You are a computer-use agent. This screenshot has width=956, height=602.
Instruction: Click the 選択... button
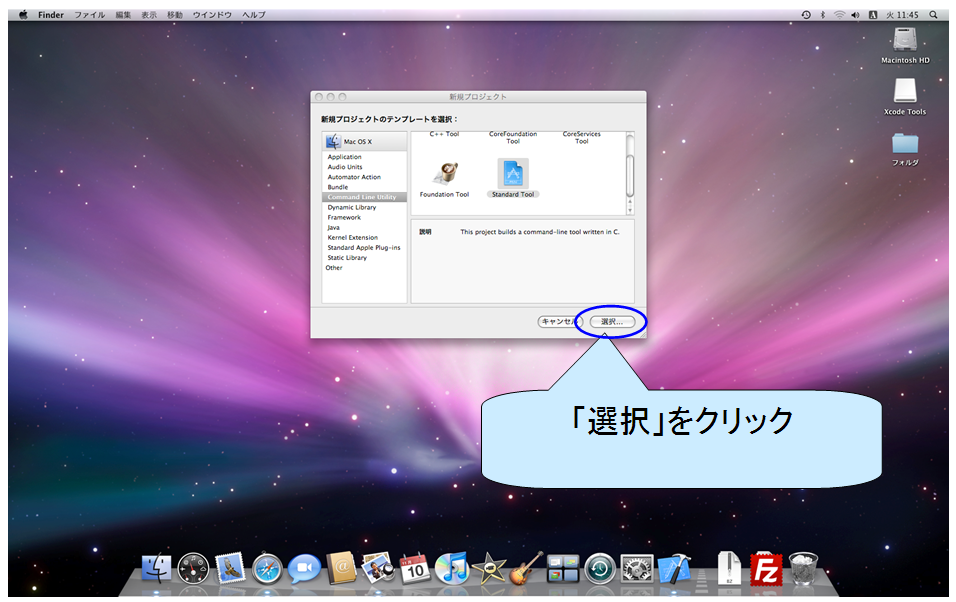612,321
